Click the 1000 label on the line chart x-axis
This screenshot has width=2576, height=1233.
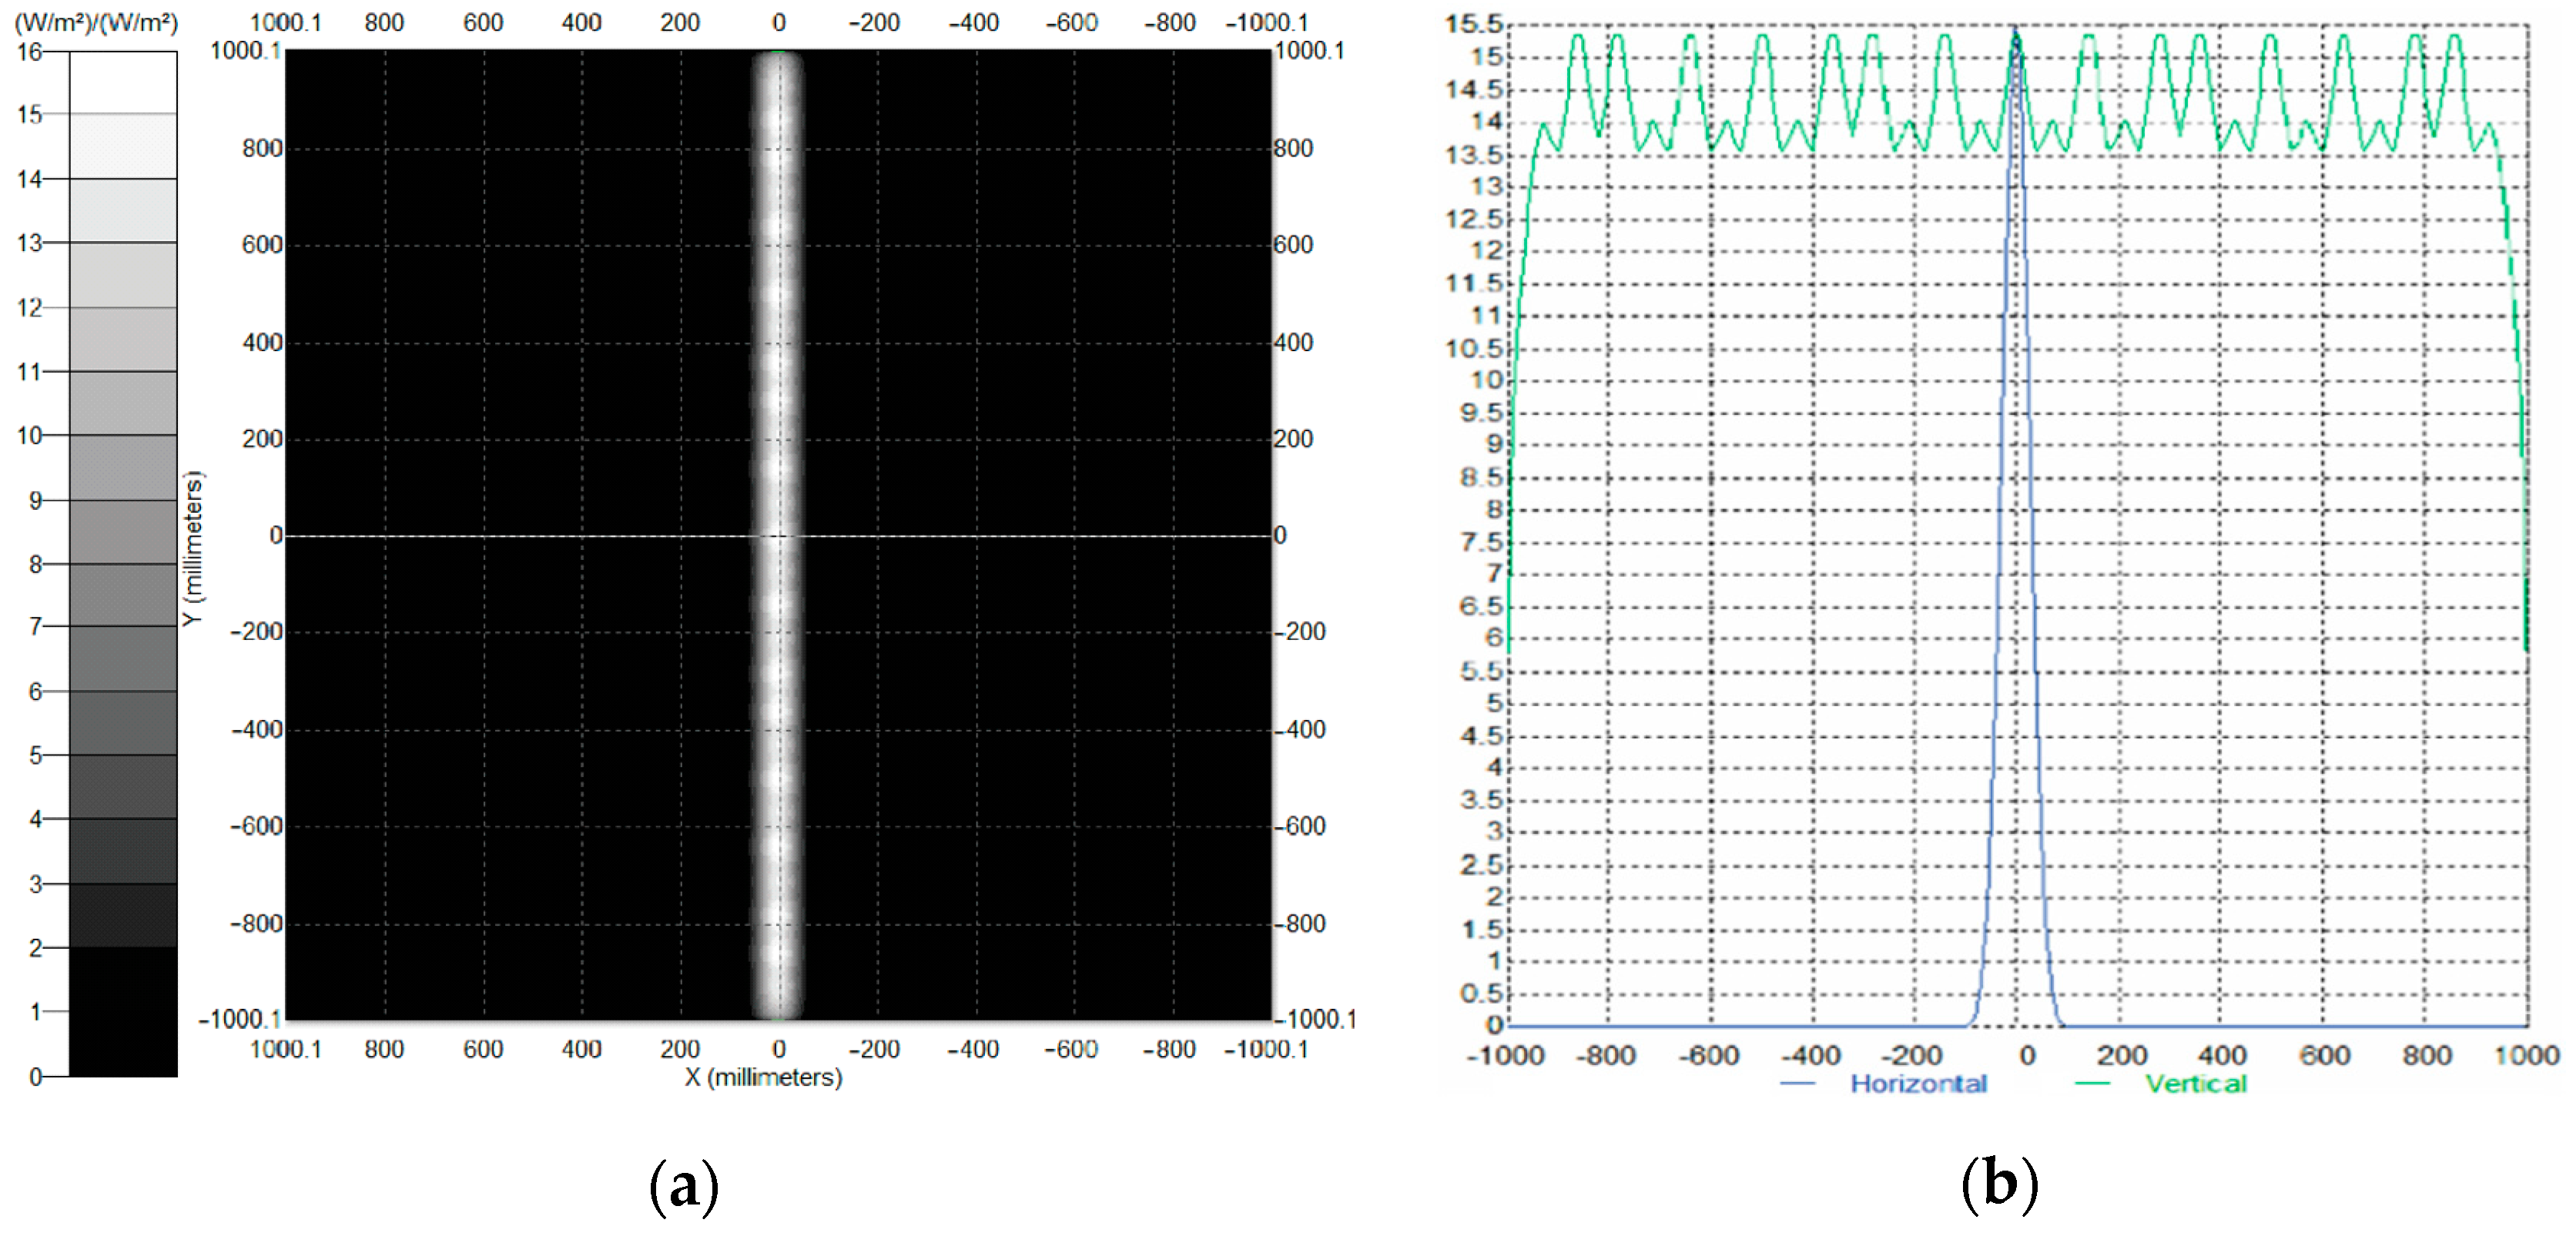click(x=2526, y=1055)
